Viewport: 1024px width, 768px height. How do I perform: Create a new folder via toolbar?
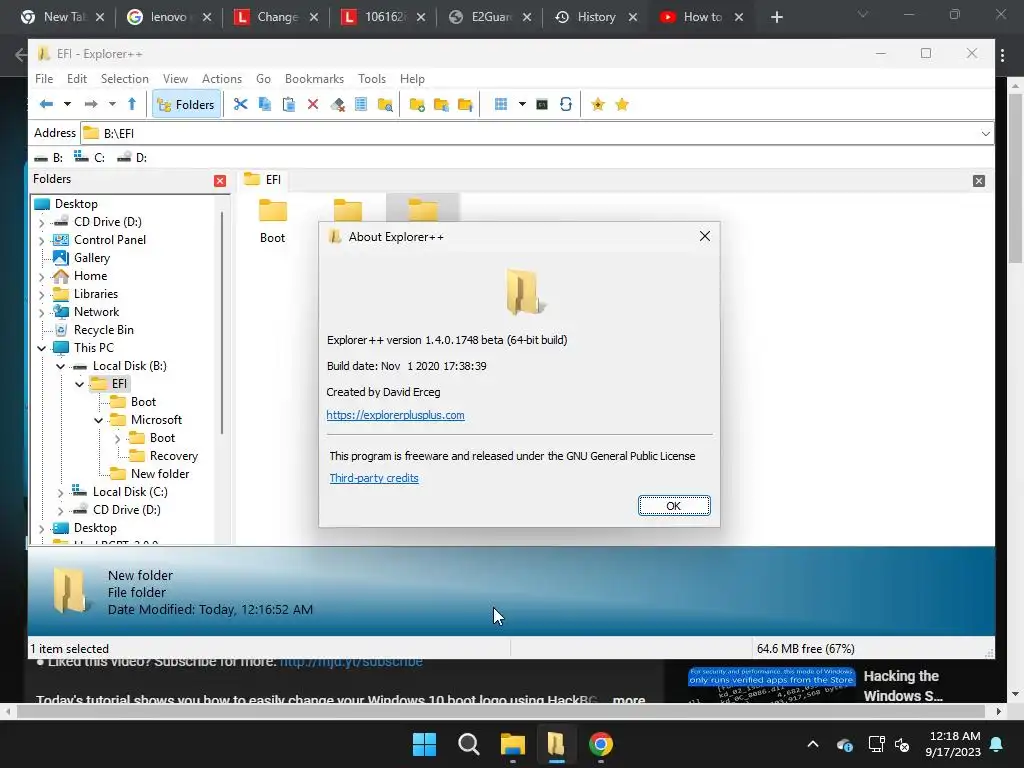[x=417, y=104]
